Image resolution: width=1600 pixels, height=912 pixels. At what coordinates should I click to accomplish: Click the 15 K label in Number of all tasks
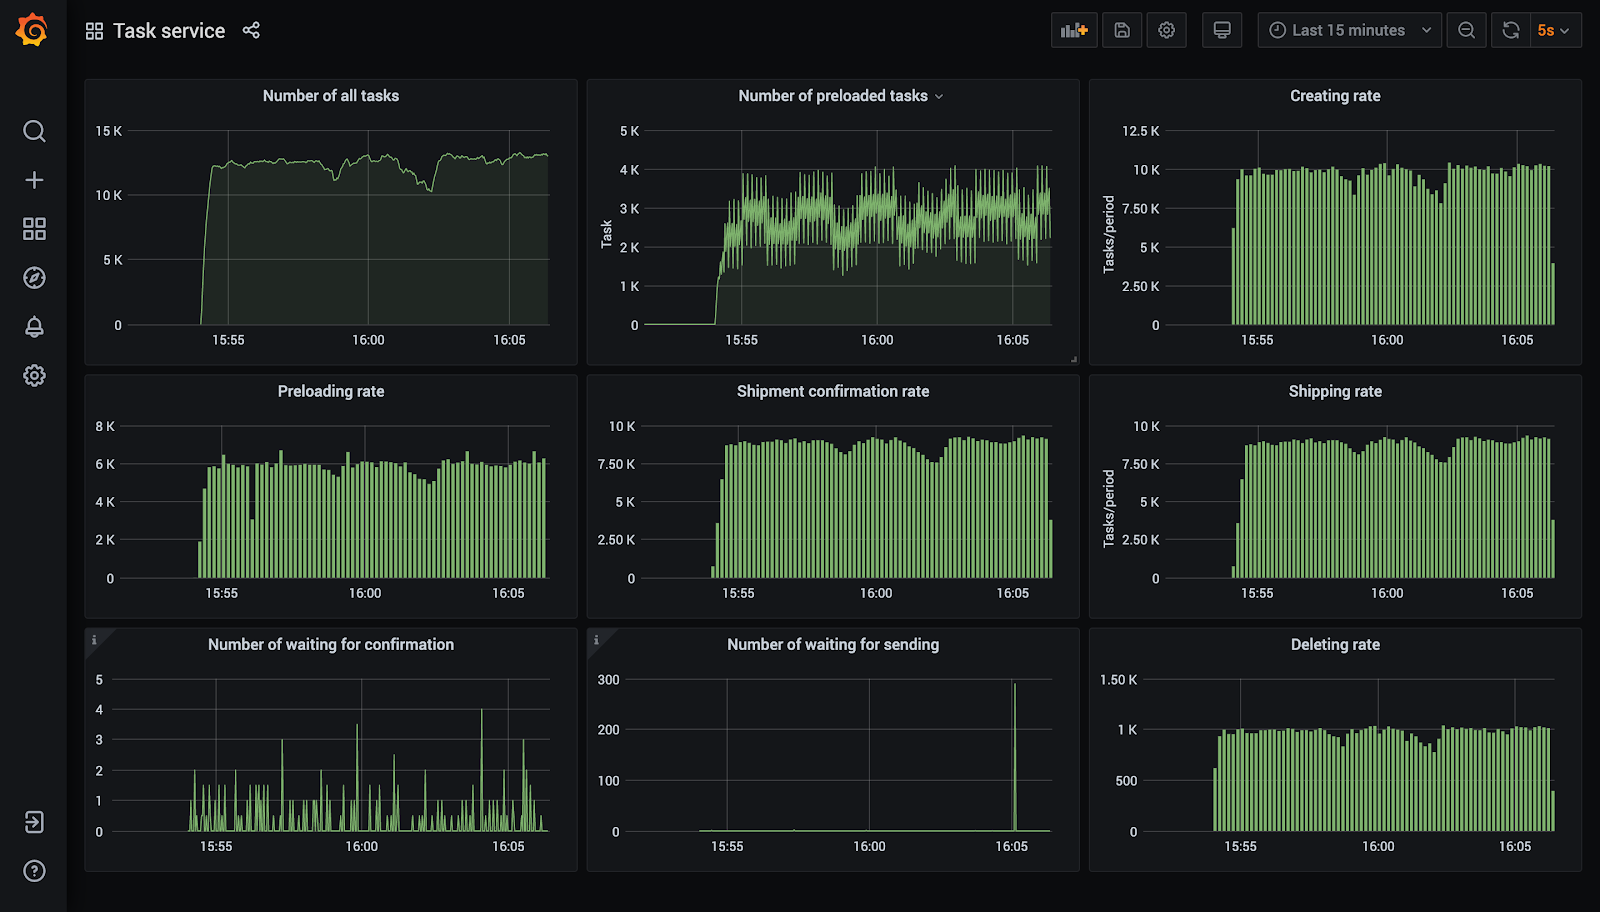(x=109, y=131)
